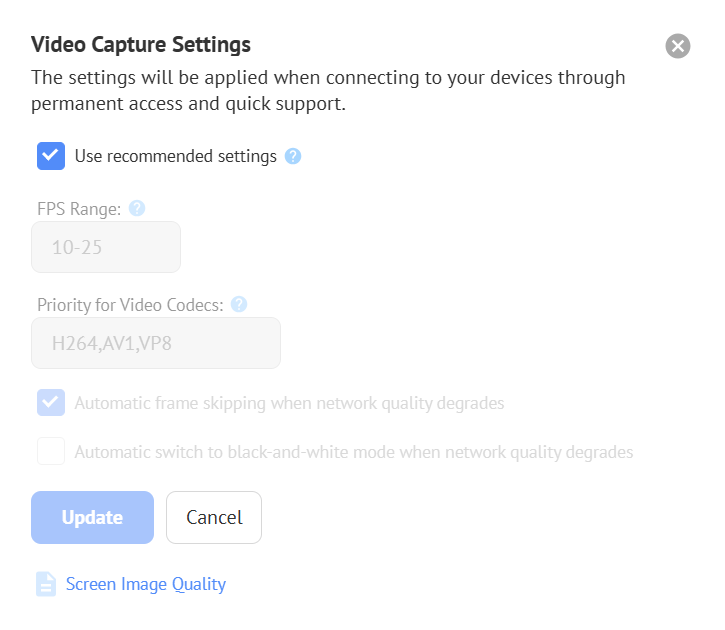Image resolution: width=725 pixels, height=630 pixels.
Task: Focus the video codecs field showing H264,AV1,VP8
Action: (156, 343)
